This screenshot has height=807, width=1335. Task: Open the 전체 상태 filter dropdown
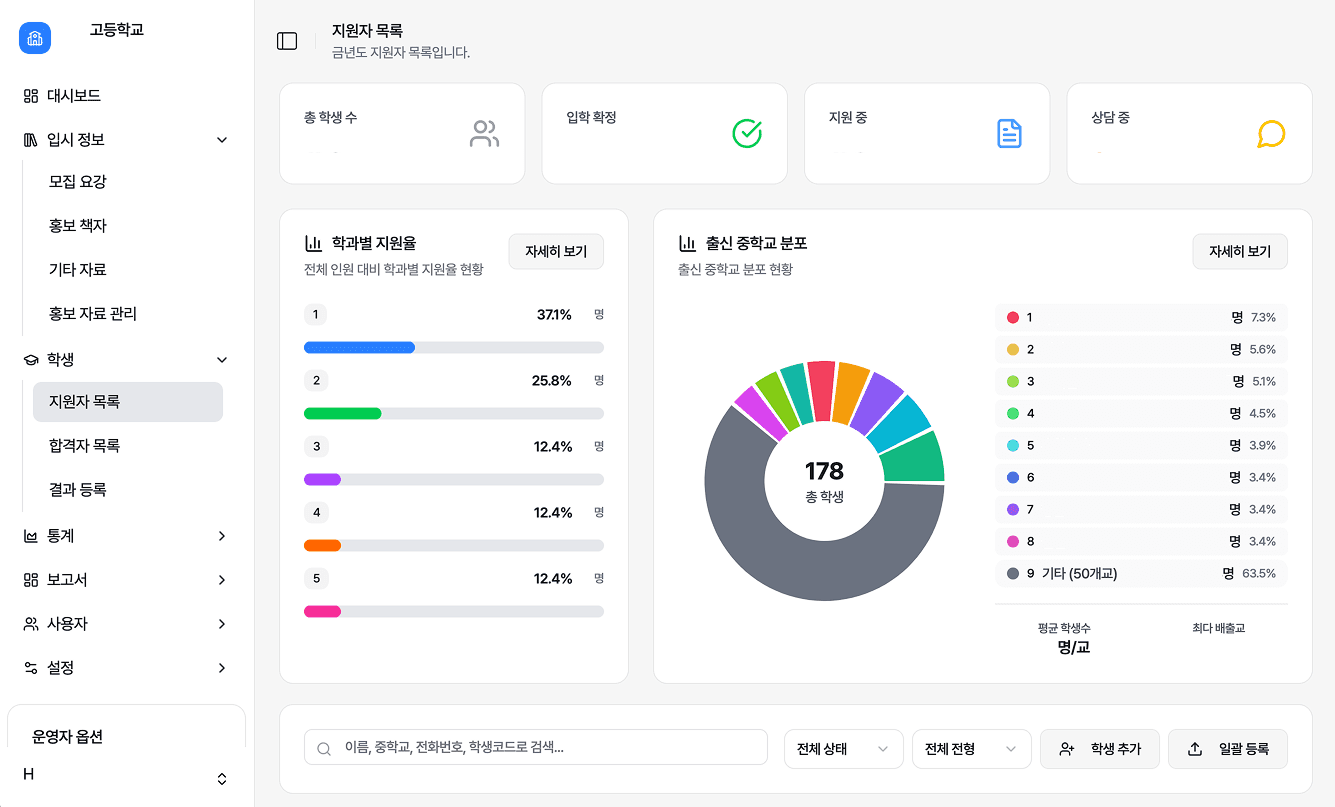coord(844,749)
